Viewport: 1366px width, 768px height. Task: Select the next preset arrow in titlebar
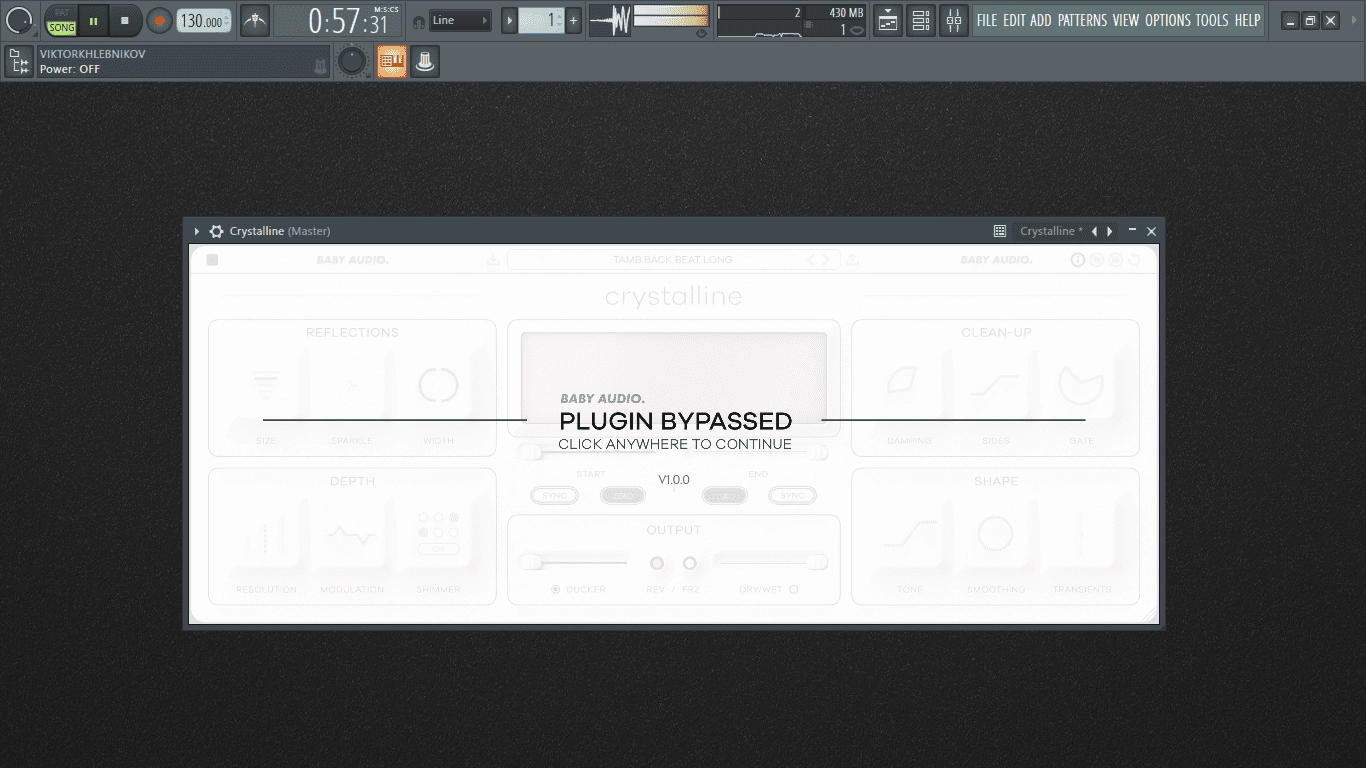pos(1109,231)
